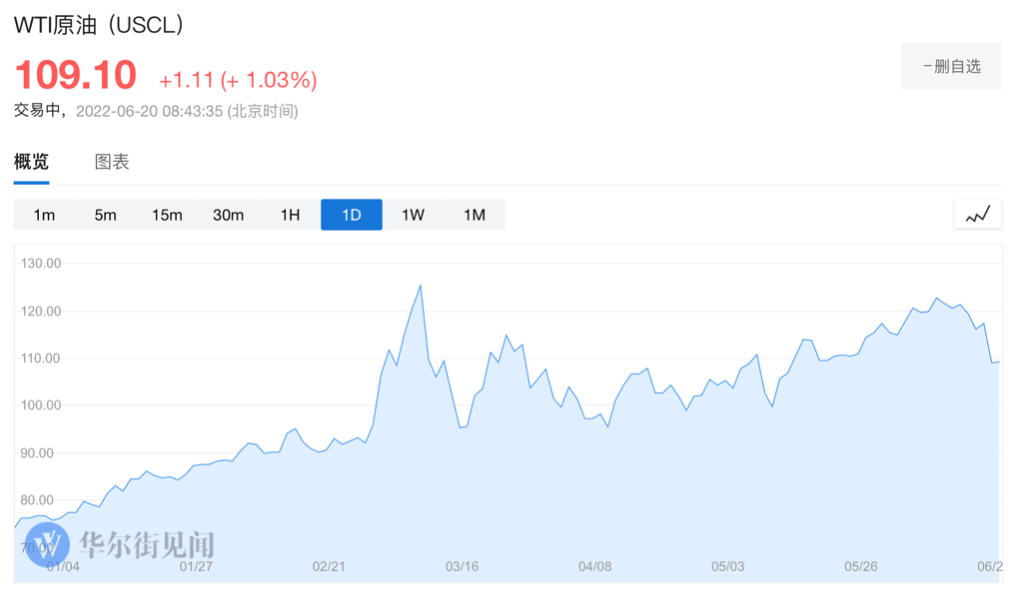Remove WTI from watchlist via 删自选
Viewport: 1024px width, 590px height.
(x=951, y=66)
